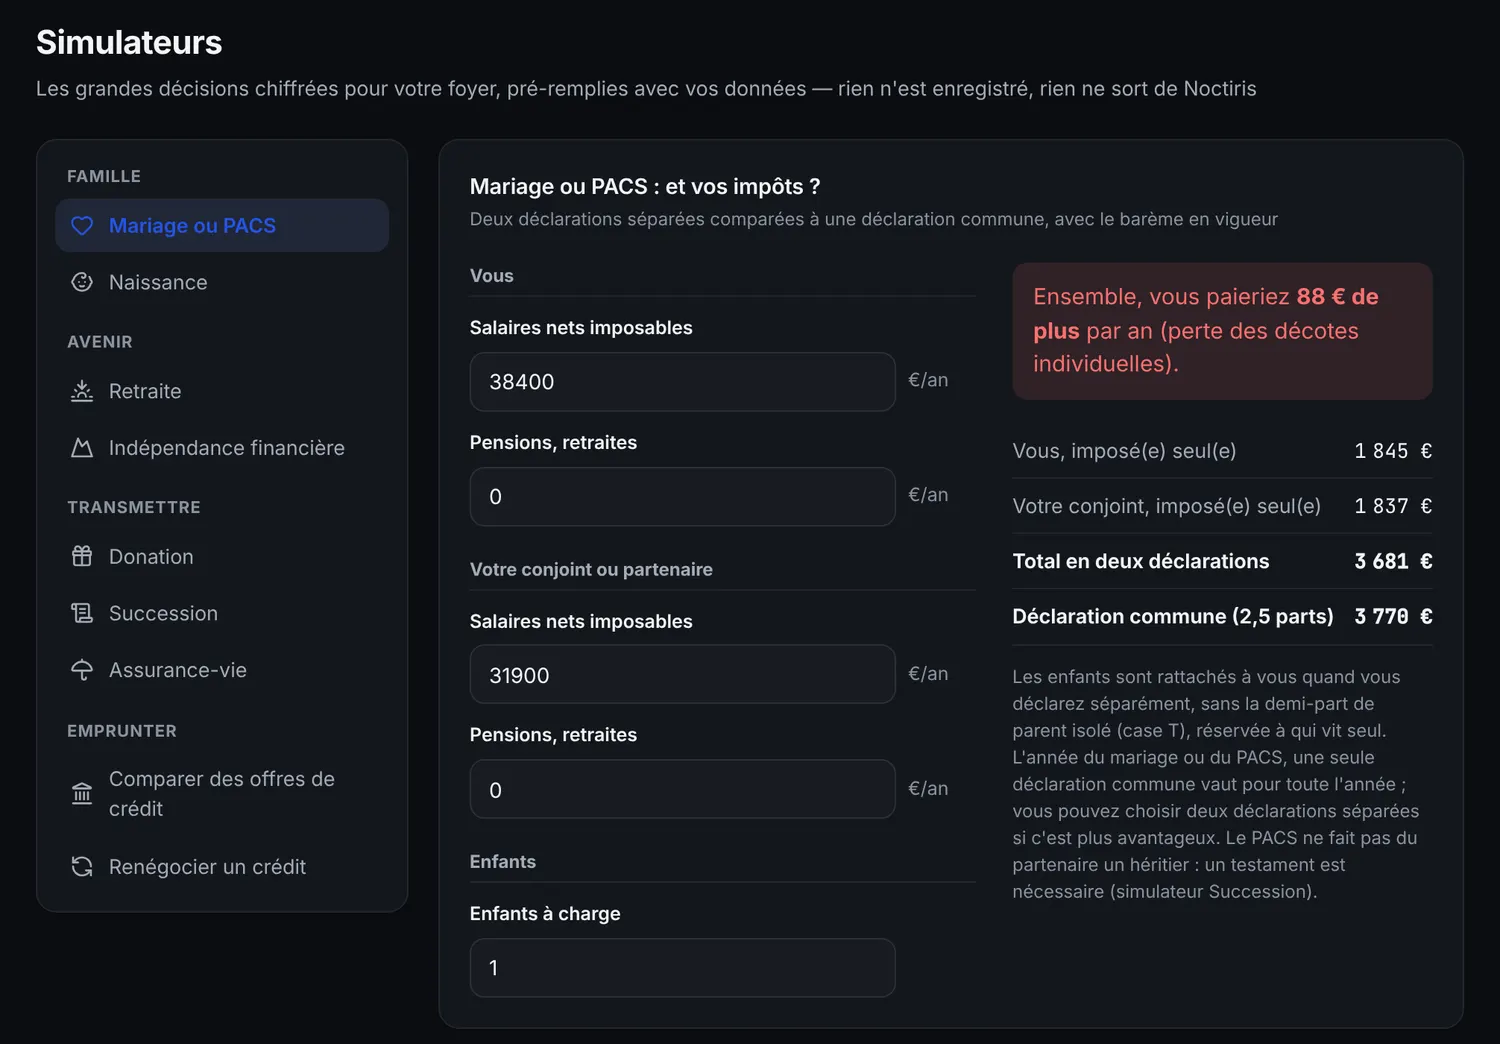This screenshot has width=1500, height=1044.
Task: Open the Mariage ou PACS simulator
Action: (222, 226)
